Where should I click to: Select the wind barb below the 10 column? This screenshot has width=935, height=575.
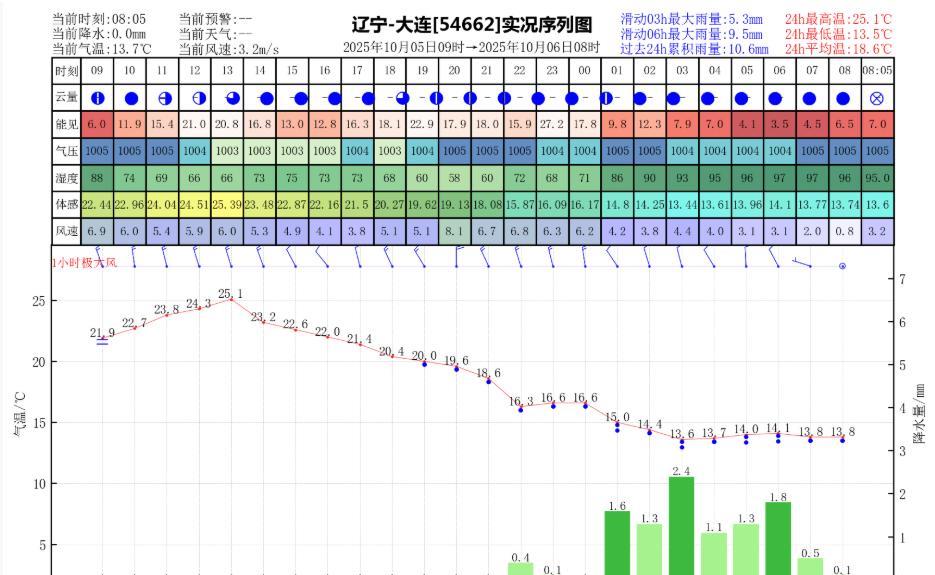click(134, 256)
